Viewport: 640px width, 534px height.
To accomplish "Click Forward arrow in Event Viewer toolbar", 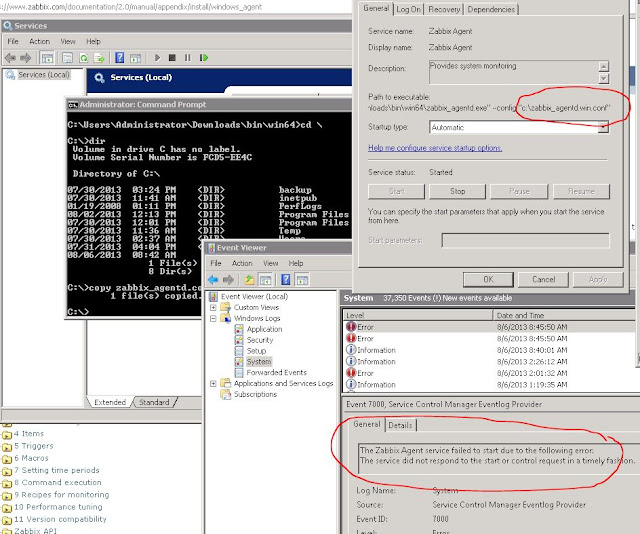I will click(x=228, y=280).
